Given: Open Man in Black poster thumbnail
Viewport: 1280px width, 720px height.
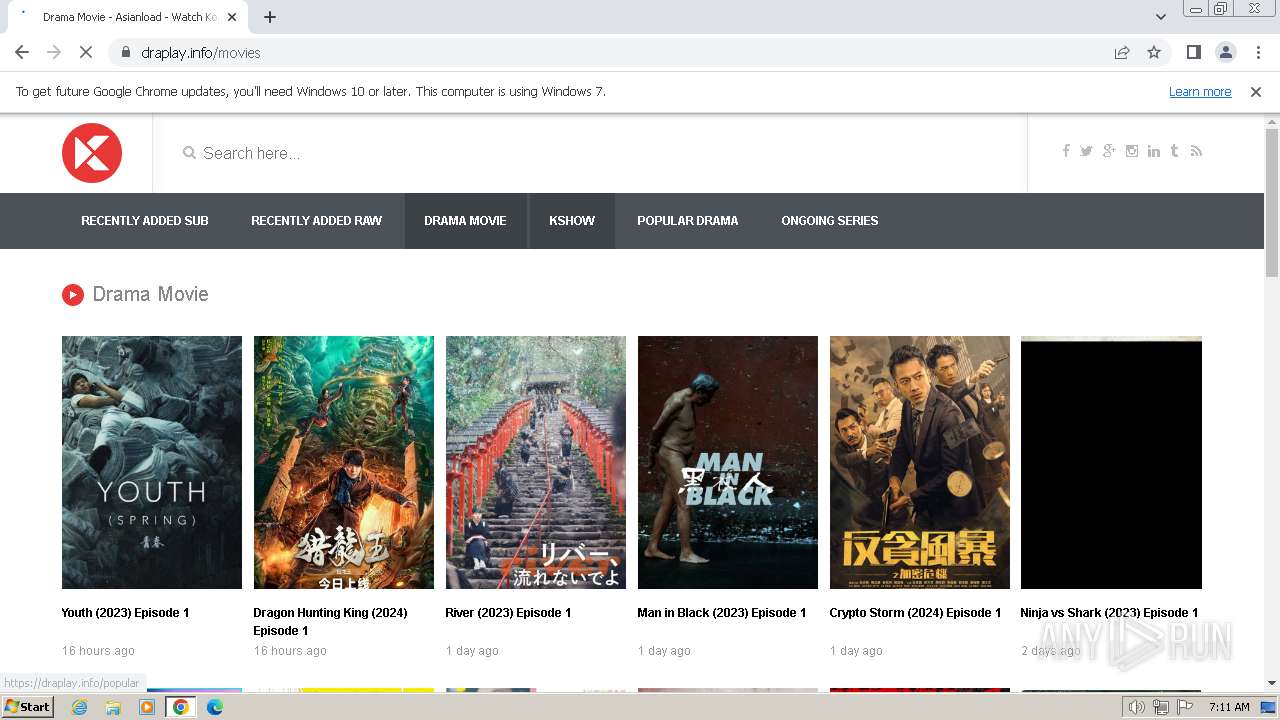Looking at the screenshot, I should [728, 462].
